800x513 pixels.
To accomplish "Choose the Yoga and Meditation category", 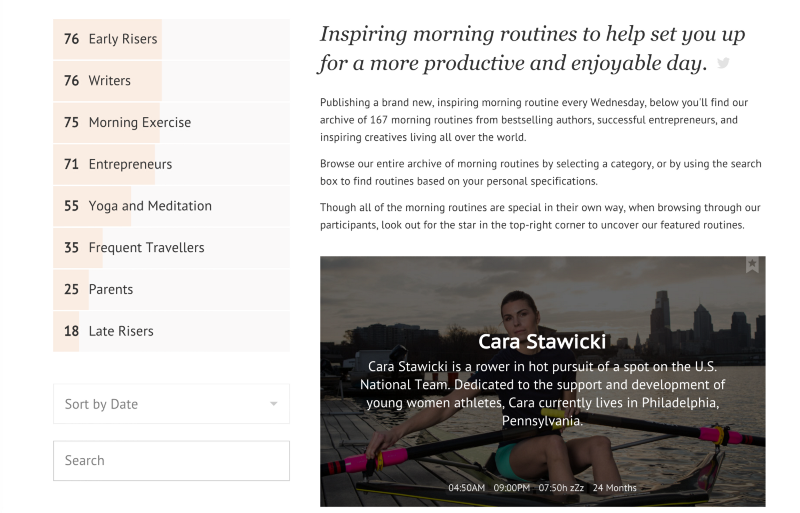I will pos(150,206).
